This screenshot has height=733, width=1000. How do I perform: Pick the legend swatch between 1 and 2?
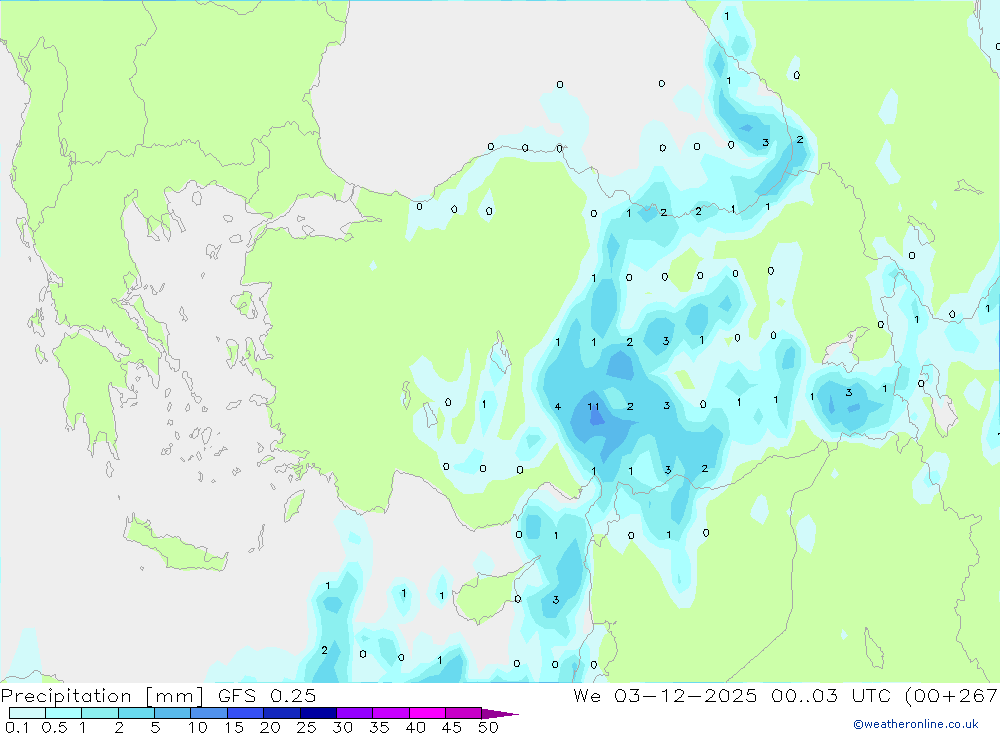[x=100, y=713]
